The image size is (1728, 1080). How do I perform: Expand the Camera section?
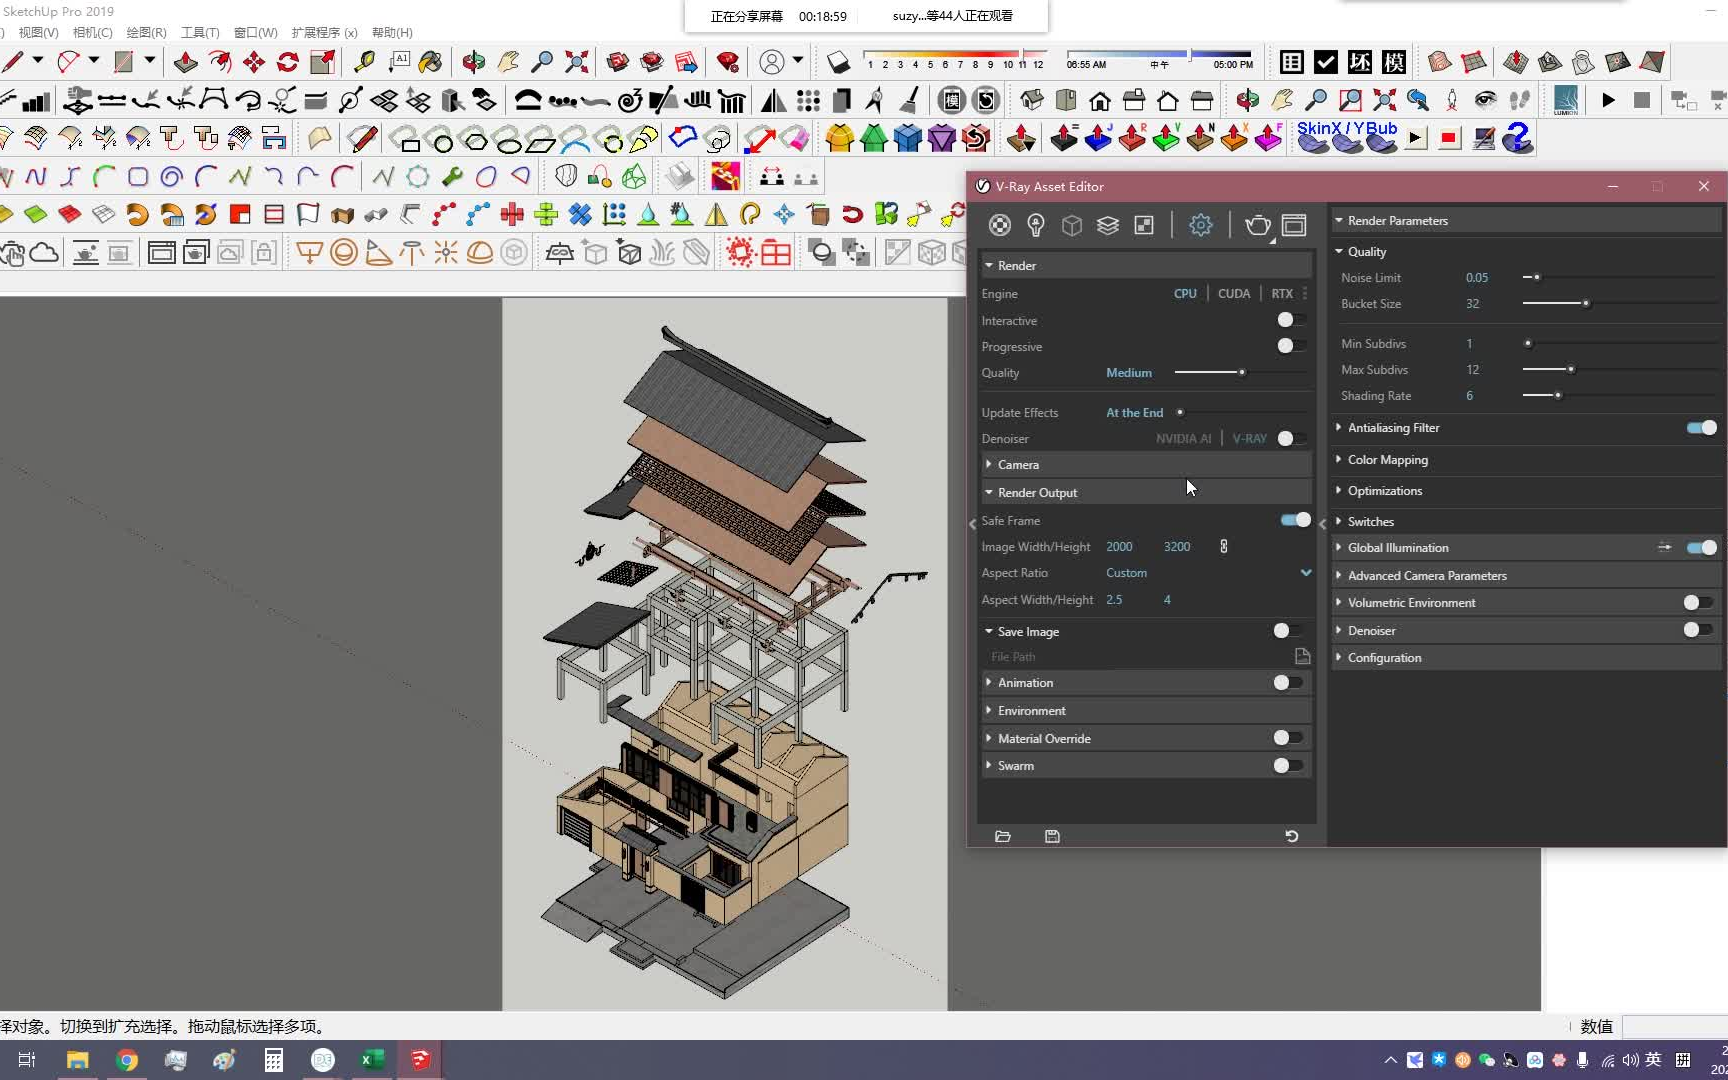pyautogui.click(x=1018, y=465)
